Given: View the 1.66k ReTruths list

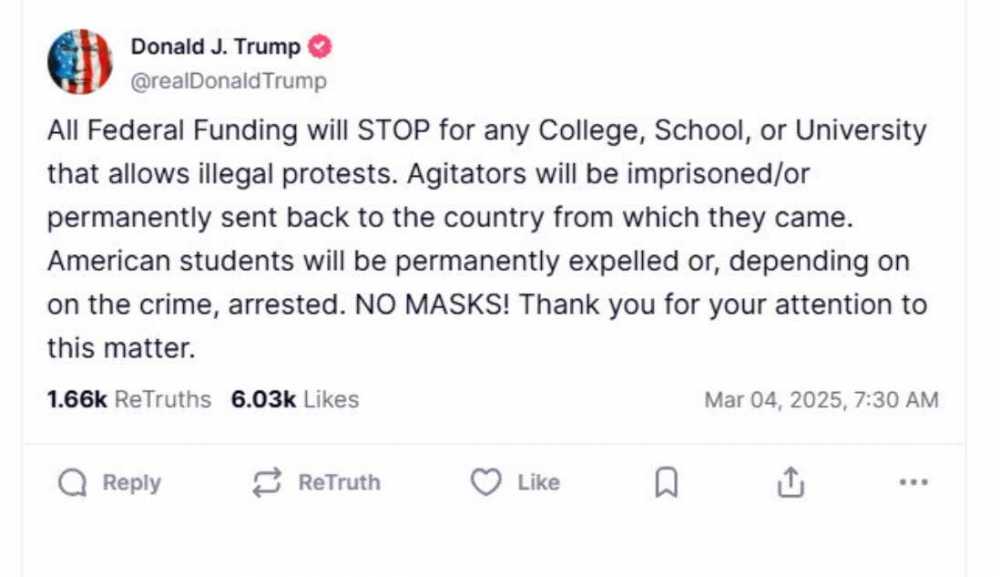Looking at the screenshot, I should (129, 400).
